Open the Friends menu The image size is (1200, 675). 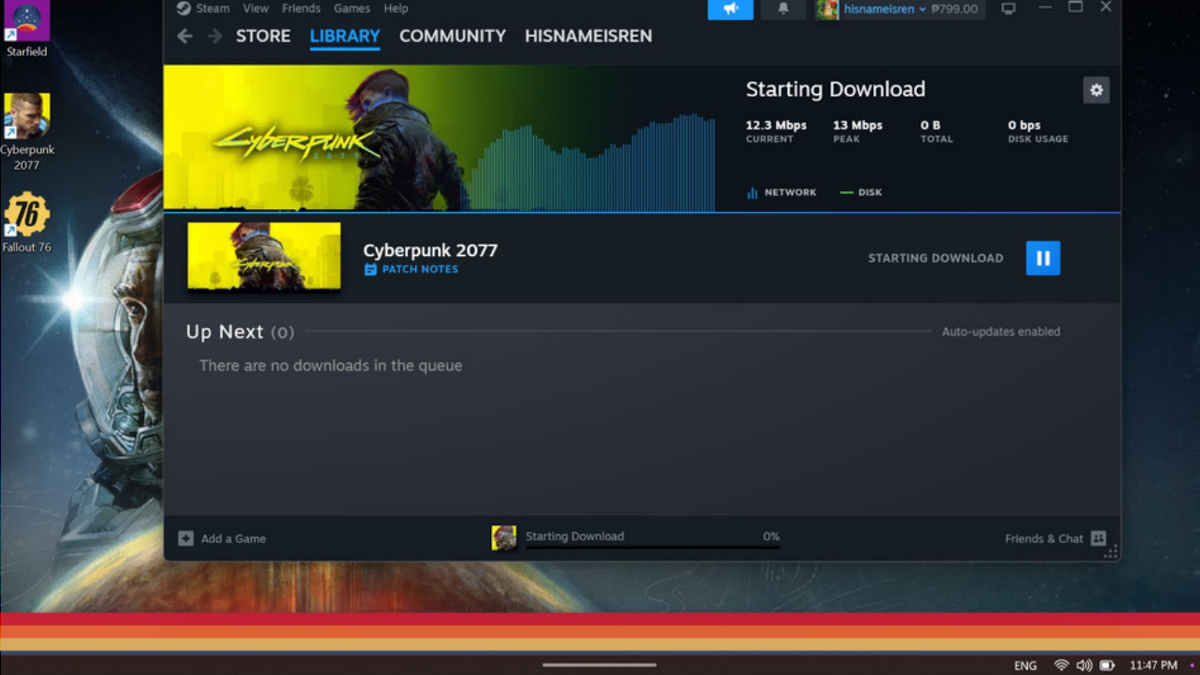point(301,8)
